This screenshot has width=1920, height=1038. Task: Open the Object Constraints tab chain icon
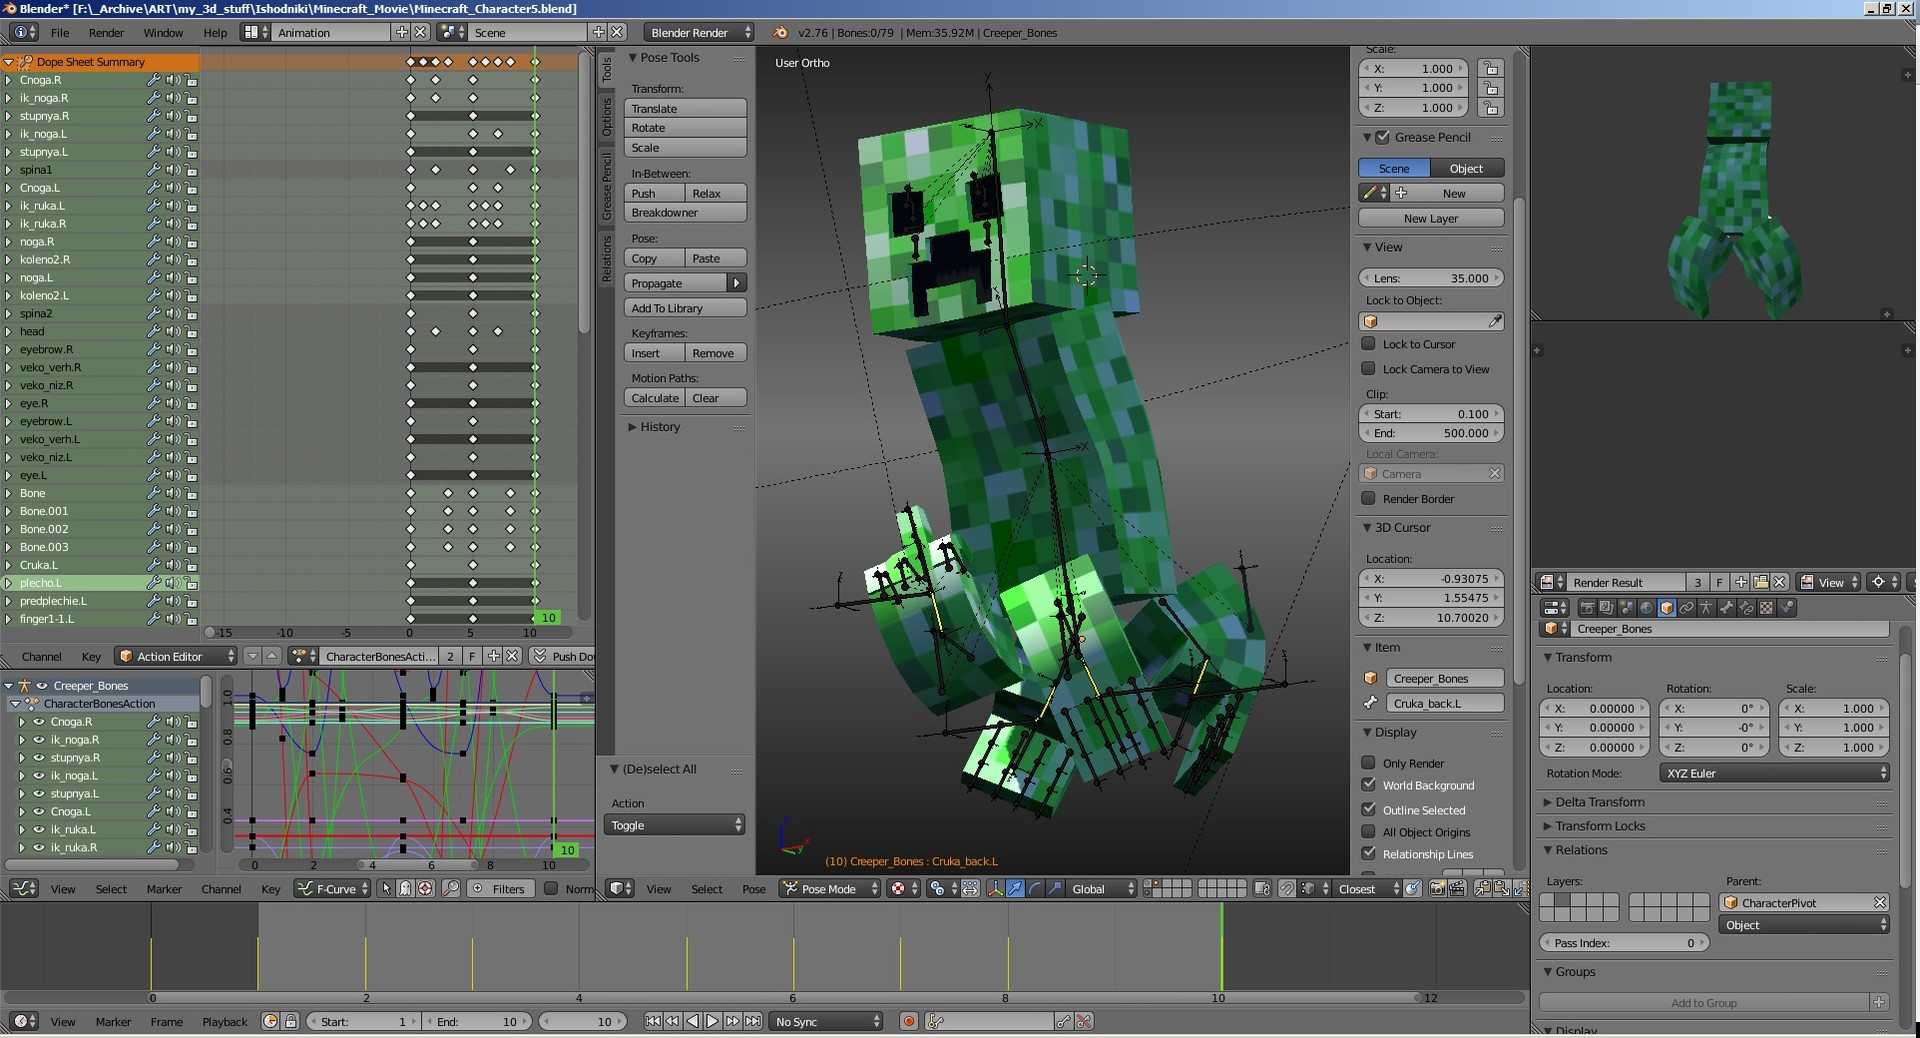point(1687,607)
